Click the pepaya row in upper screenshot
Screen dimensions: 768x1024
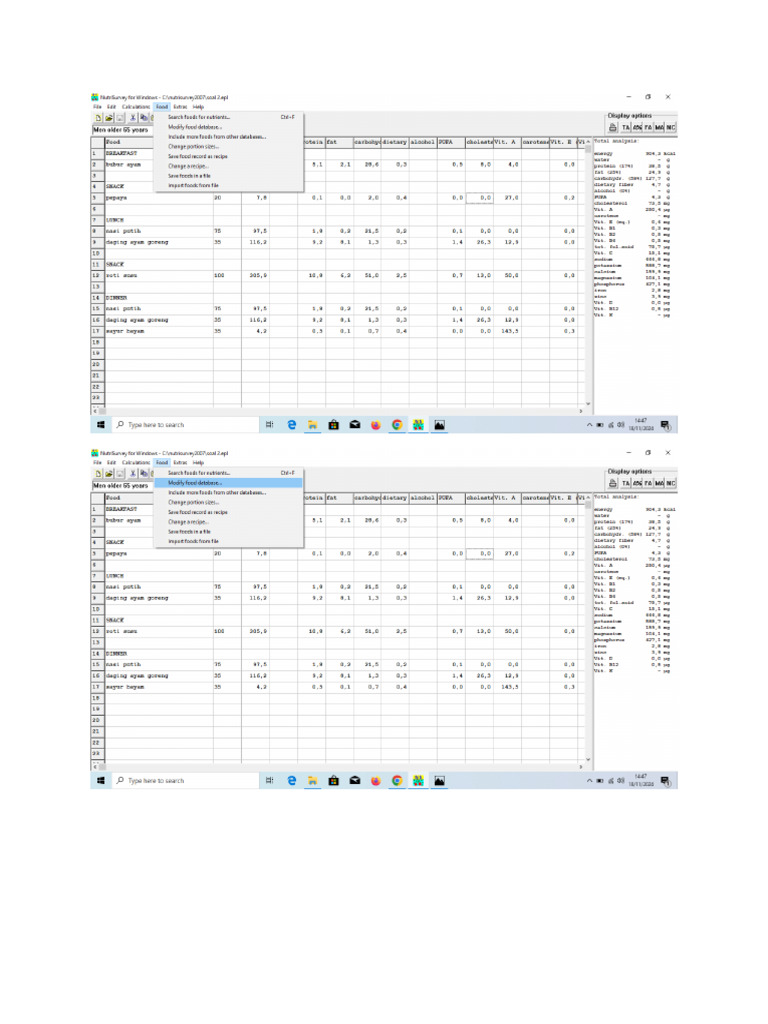pos(338,198)
